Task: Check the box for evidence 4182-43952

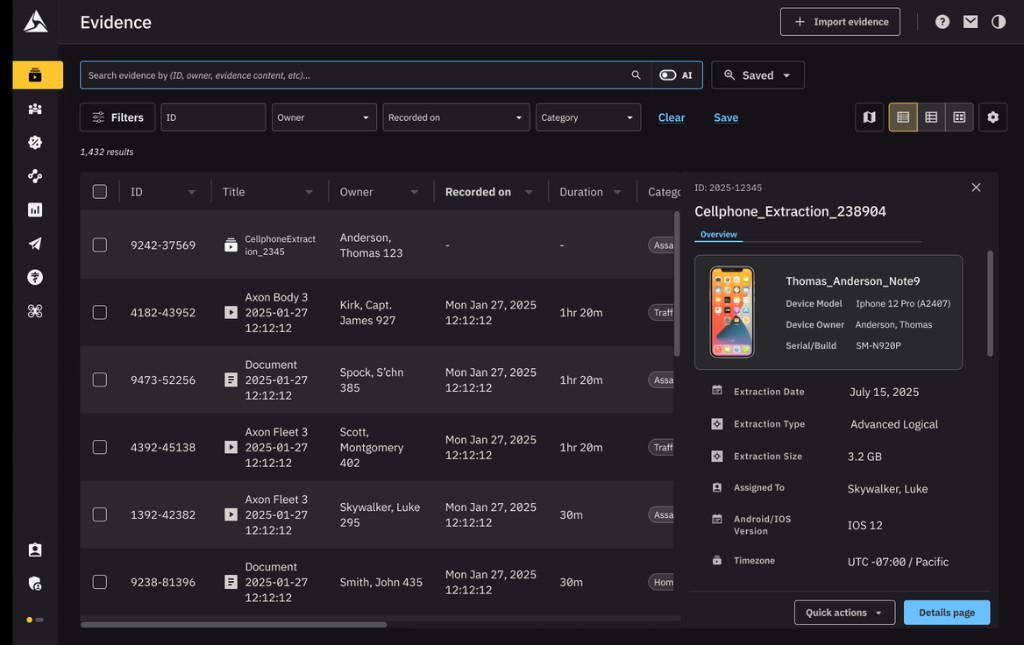Action: point(100,312)
